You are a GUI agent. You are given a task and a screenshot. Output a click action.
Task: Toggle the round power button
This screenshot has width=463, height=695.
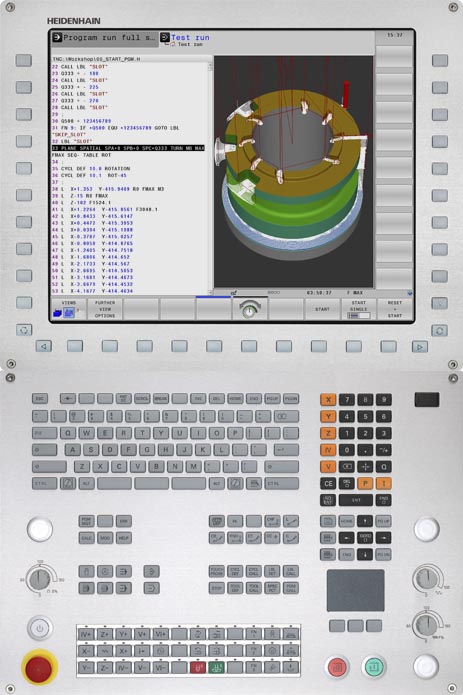(x=40, y=628)
